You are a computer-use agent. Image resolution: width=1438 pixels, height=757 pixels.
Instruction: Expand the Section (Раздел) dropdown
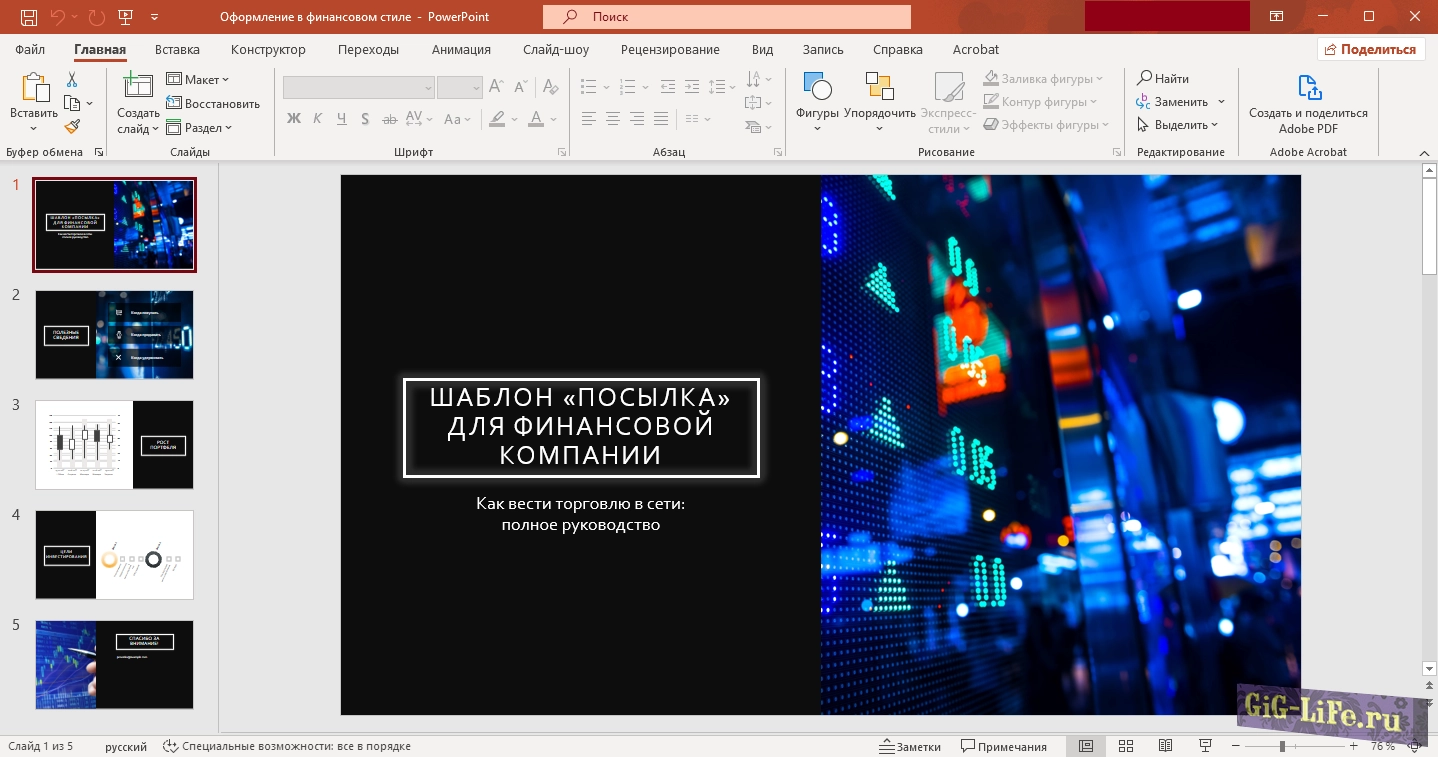200,128
